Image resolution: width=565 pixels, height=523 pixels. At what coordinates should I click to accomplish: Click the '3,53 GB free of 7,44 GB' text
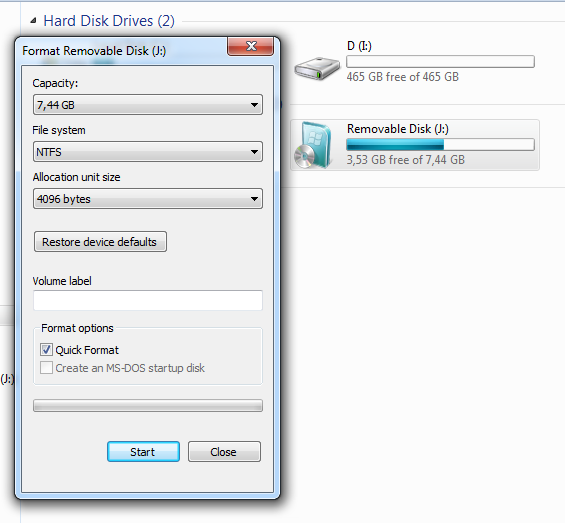point(406,160)
